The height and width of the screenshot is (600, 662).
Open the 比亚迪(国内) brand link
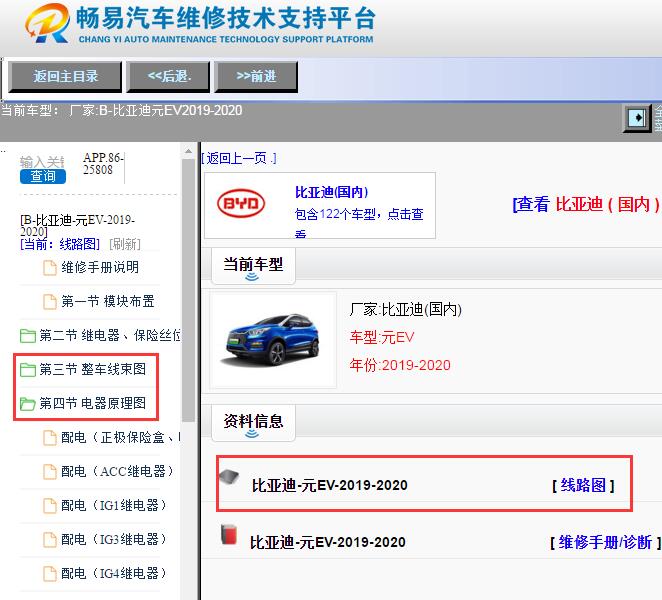tap(332, 193)
